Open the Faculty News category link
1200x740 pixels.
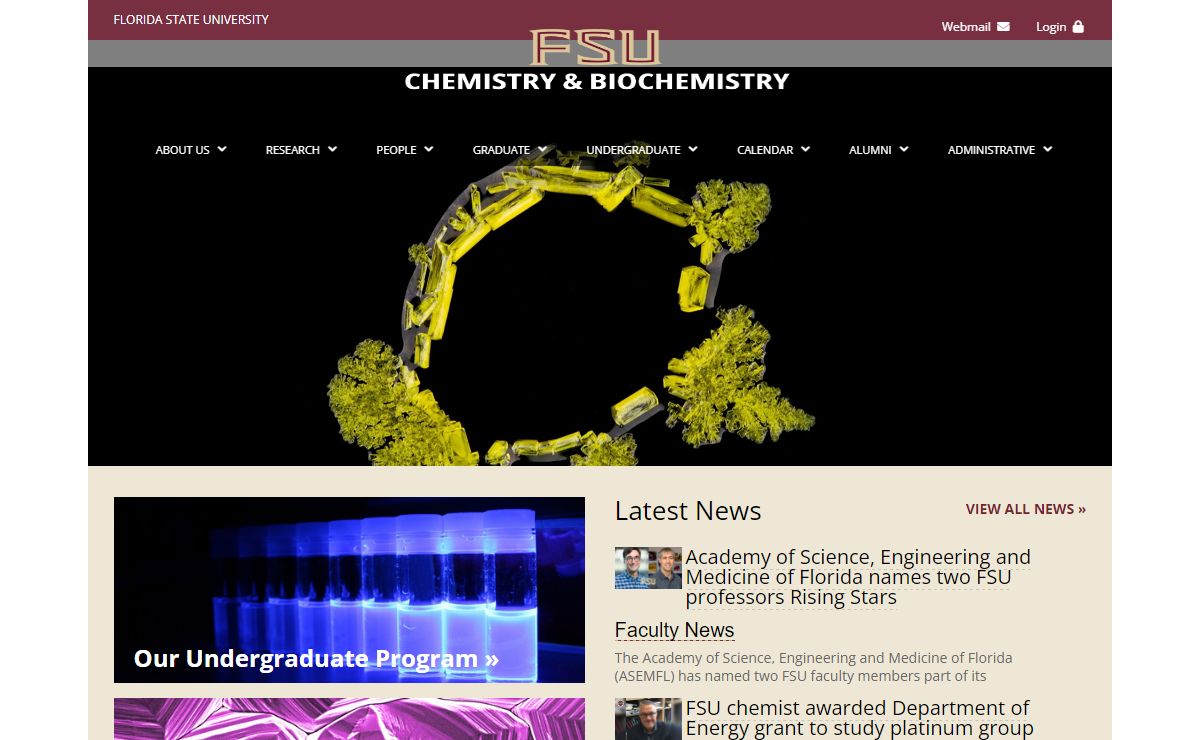[x=674, y=630]
